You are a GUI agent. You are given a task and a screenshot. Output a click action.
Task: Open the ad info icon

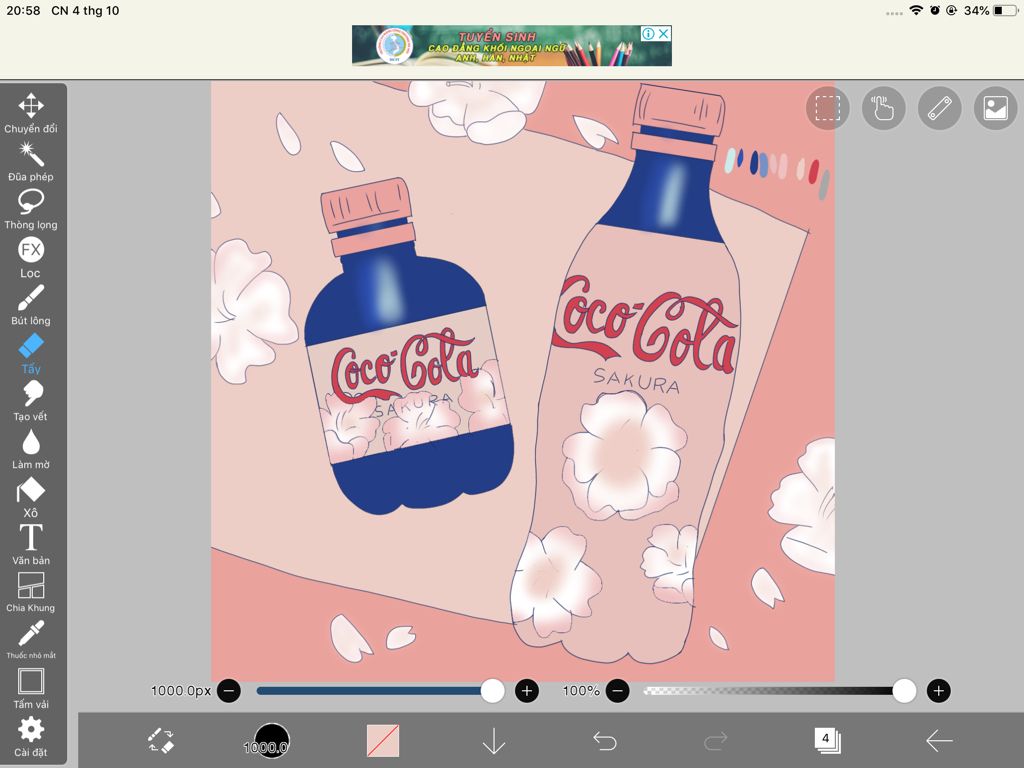coord(648,33)
